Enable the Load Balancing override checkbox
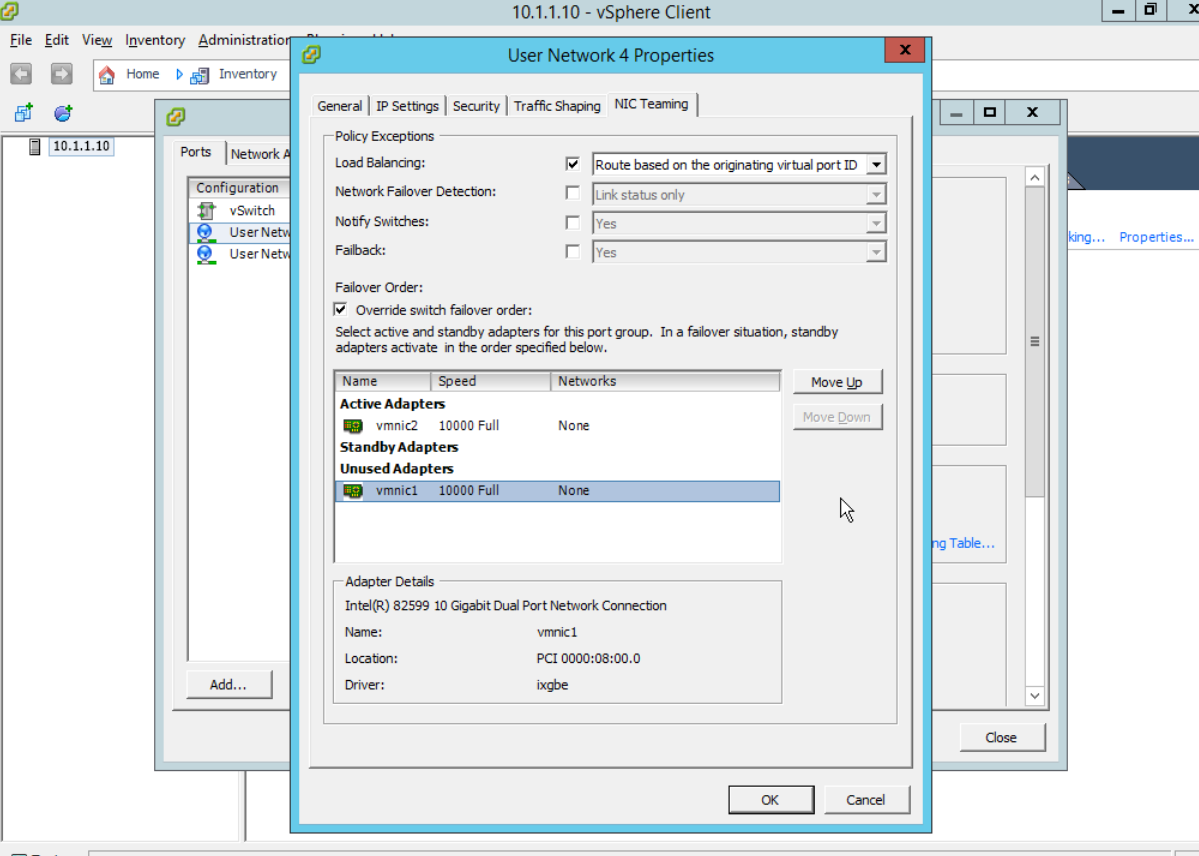This screenshot has height=856, width=1199. (572, 164)
